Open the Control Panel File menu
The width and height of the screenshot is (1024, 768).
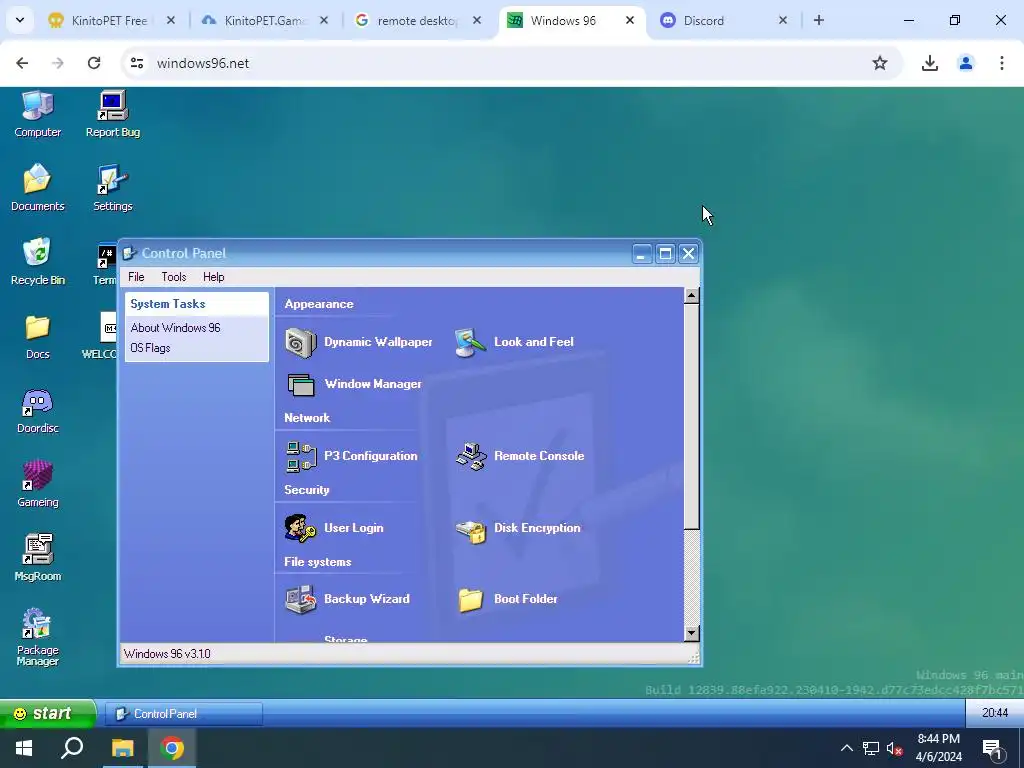pyautogui.click(x=136, y=277)
